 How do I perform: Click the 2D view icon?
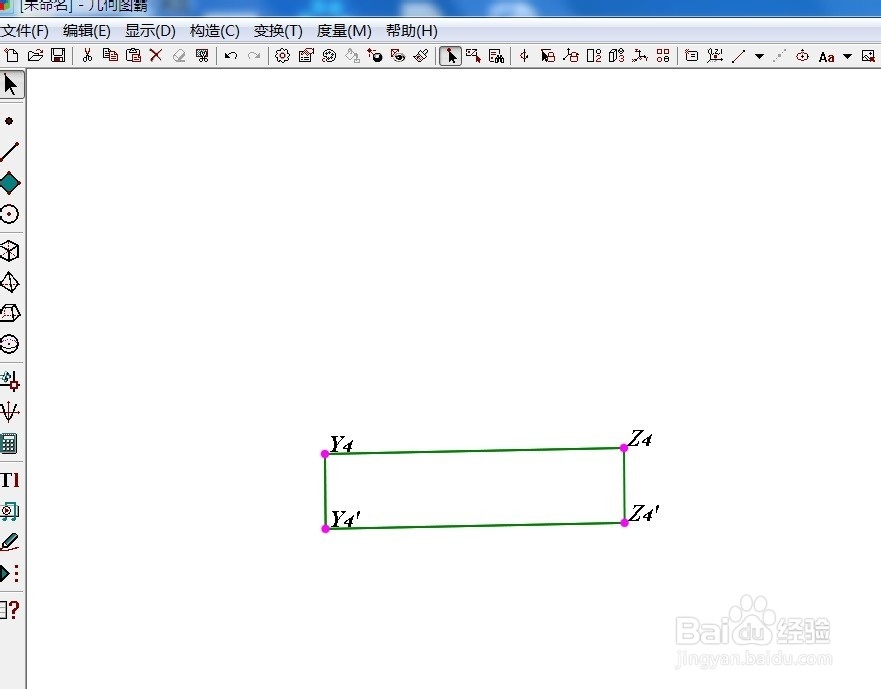594,56
